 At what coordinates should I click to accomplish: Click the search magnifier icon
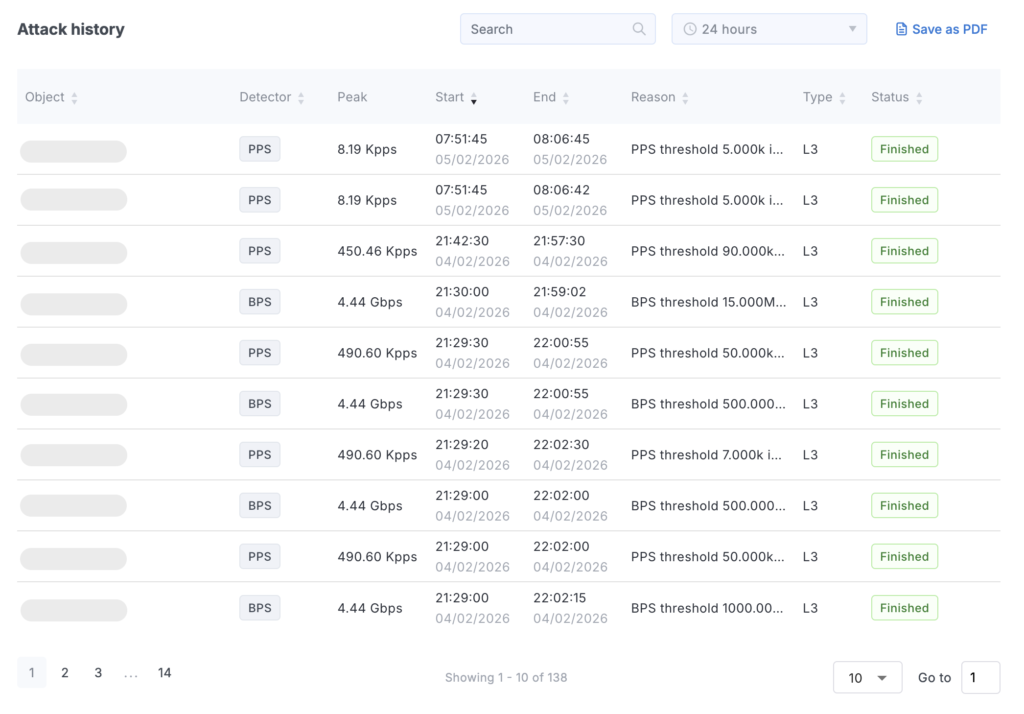point(639,29)
